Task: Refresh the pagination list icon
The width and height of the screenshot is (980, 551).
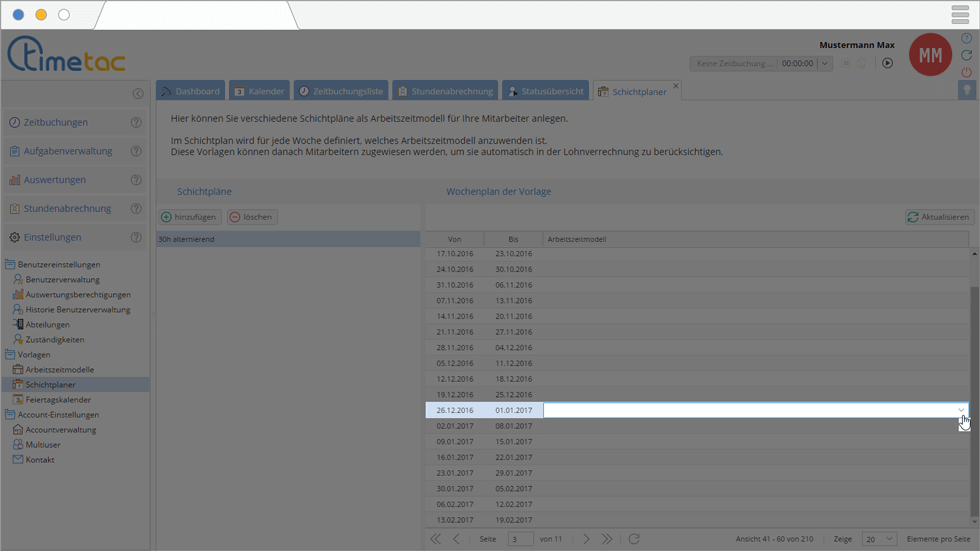Action: 633,539
